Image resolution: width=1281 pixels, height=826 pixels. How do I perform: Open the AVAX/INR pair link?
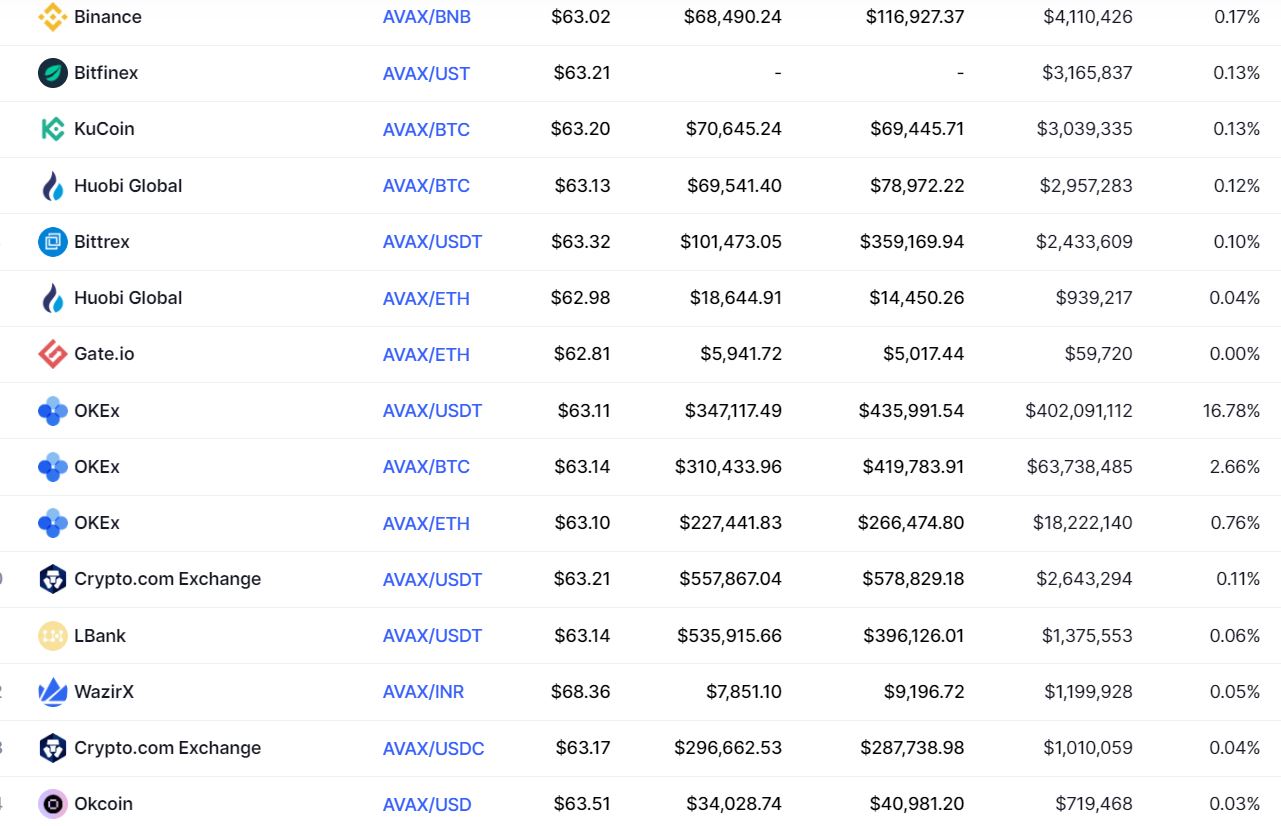[424, 692]
